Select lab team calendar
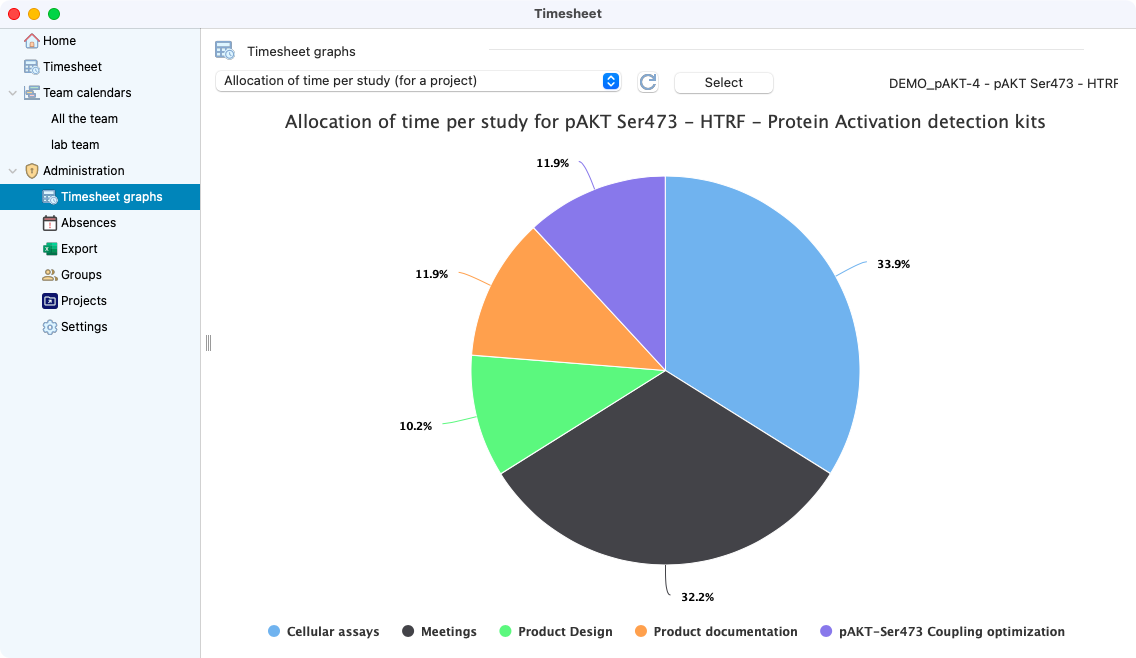Screen dimensions: 1136x658 click(x=75, y=145)
